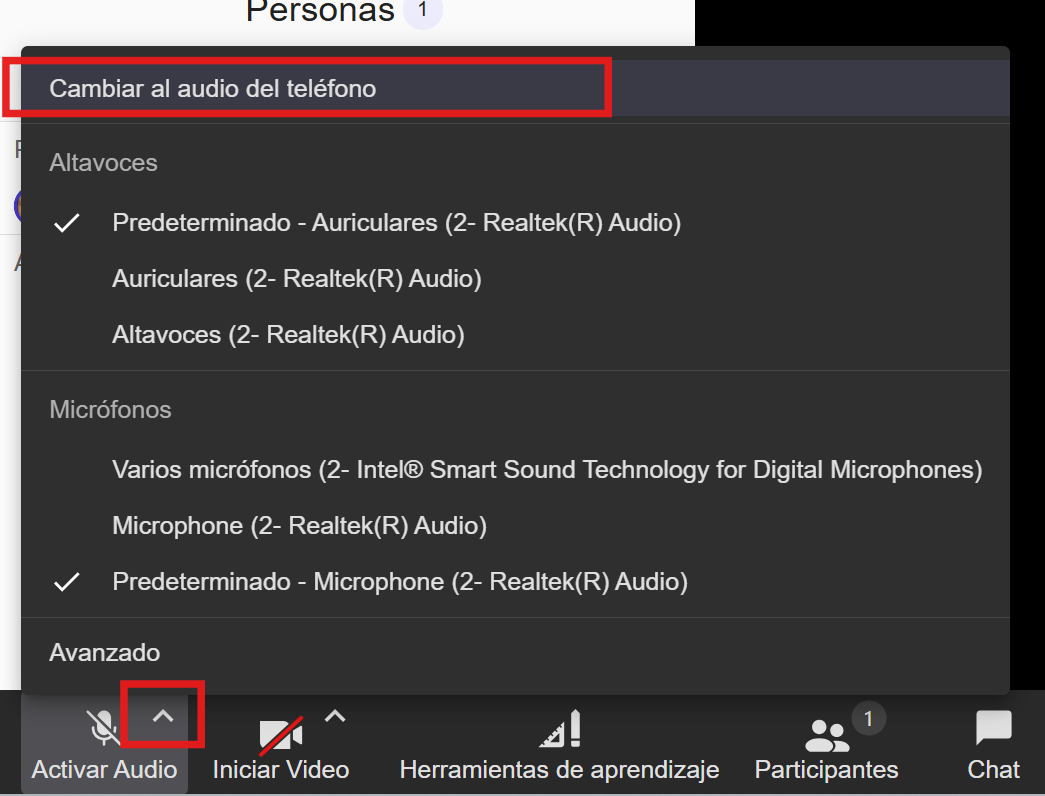Open the Avanzado audio settings entry
The height and width of the screenshot is (796, 1045).
pos(515,653)
